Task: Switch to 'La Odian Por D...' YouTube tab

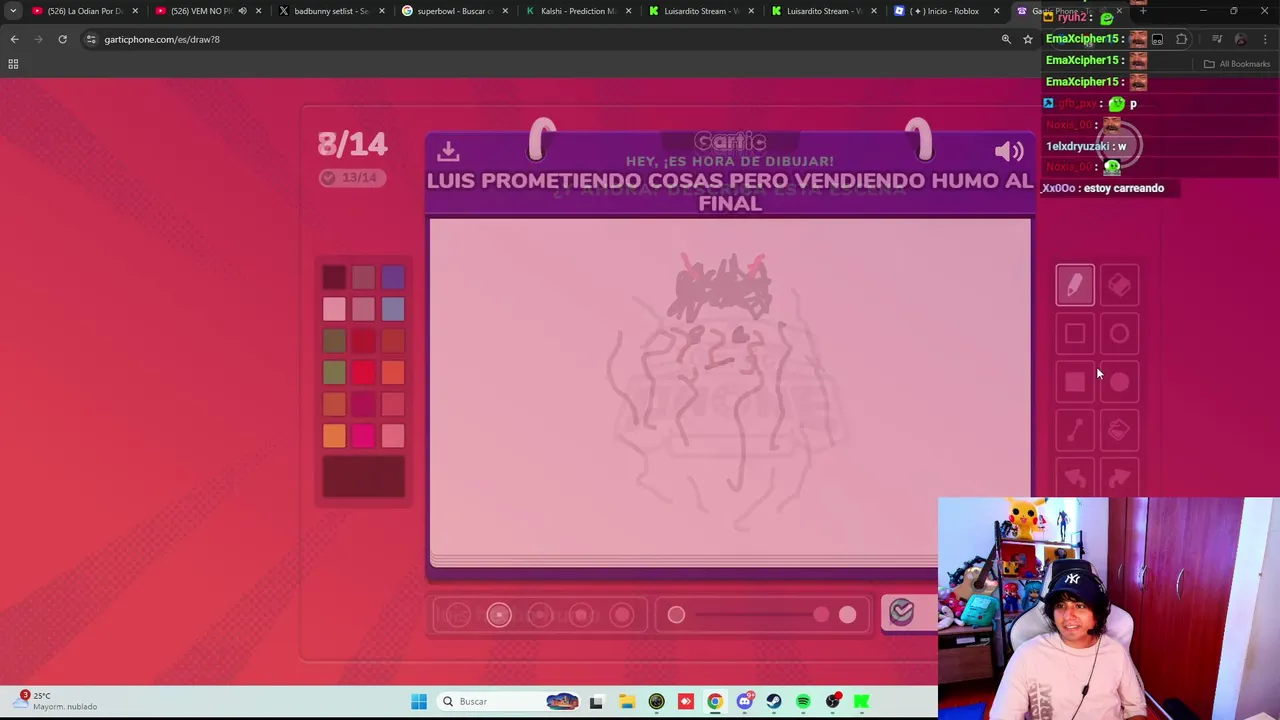Action: (85, 11)
